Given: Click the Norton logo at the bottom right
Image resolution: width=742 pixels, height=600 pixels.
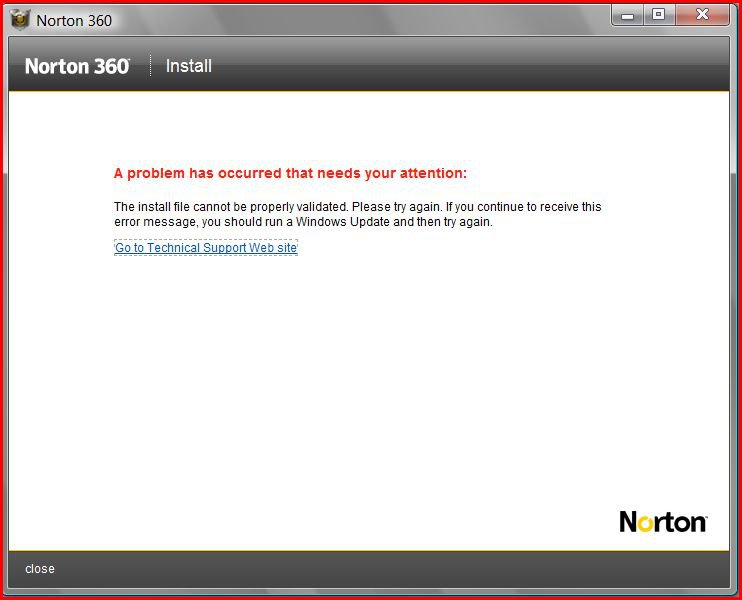Looking at the screenshot, I should [663, 521].
